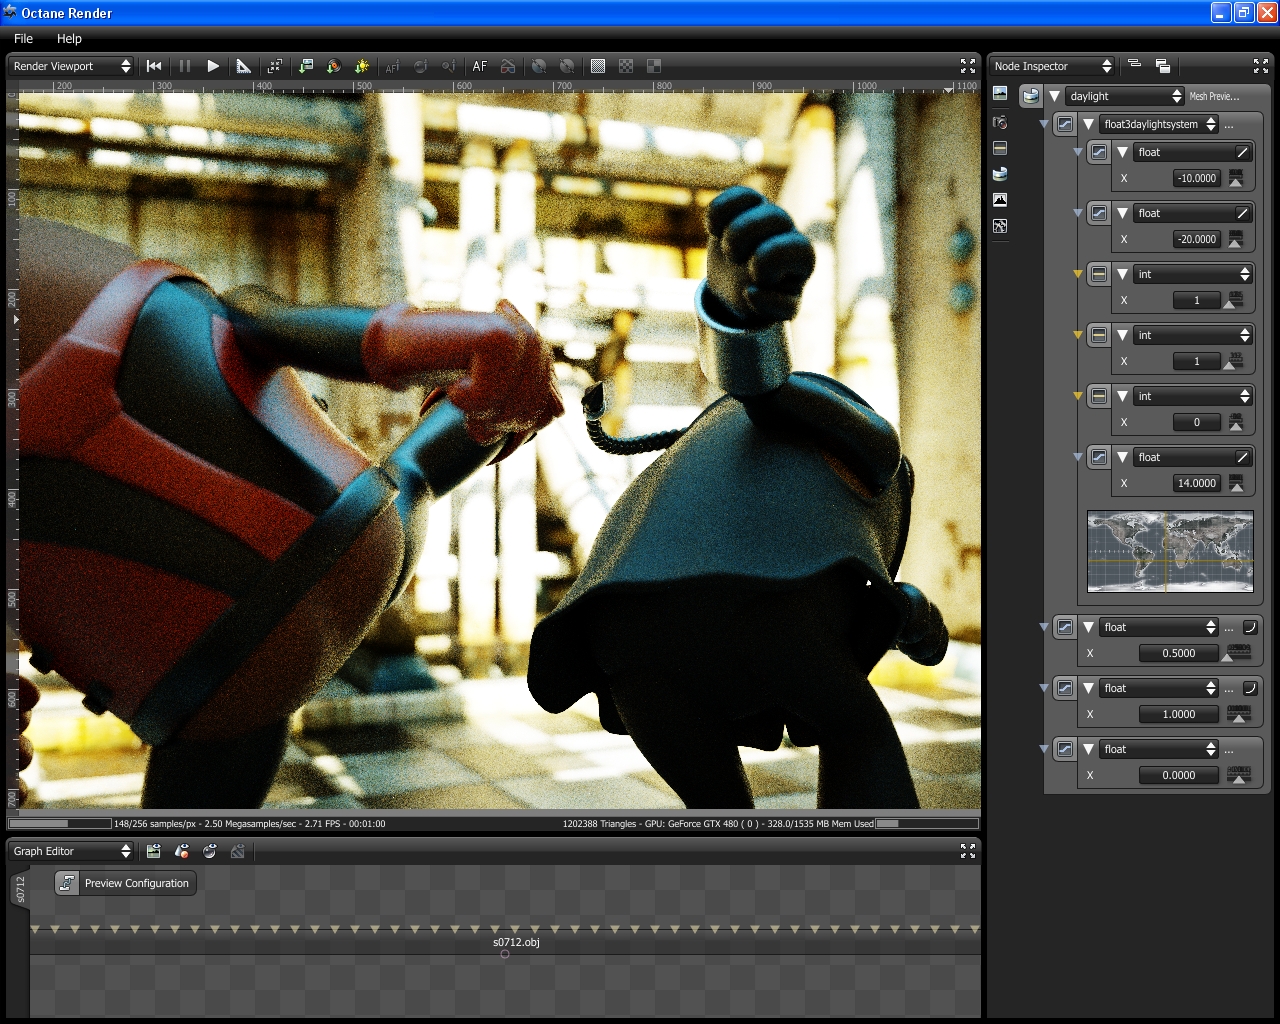Toggle the eye-with-sphere icon in the Graph Editor toolbar

pos(210,851)
